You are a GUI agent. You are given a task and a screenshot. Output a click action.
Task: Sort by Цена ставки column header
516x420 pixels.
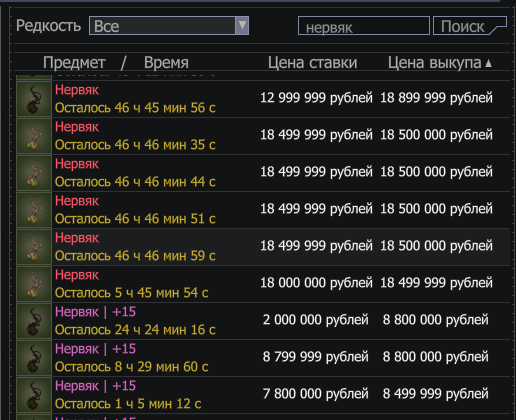(x=312, y=63)
